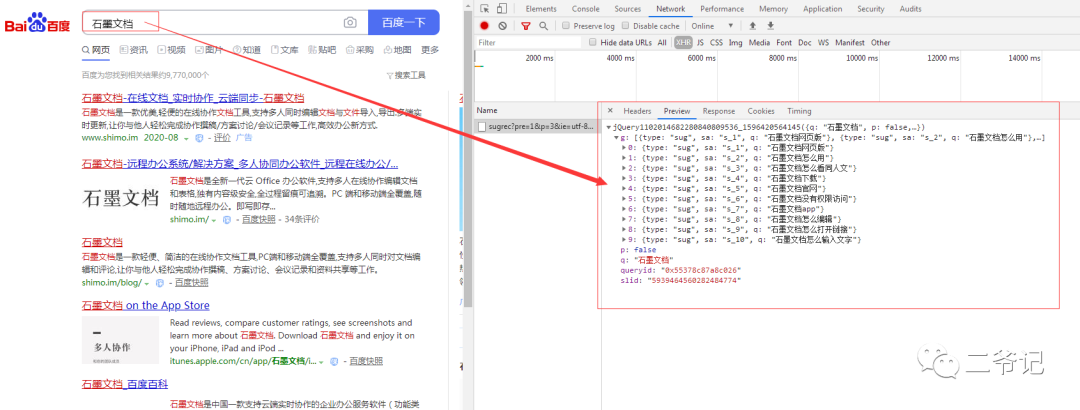Switch to the Elements panel
Screen dimensions: 1080x410
[541, 9]
